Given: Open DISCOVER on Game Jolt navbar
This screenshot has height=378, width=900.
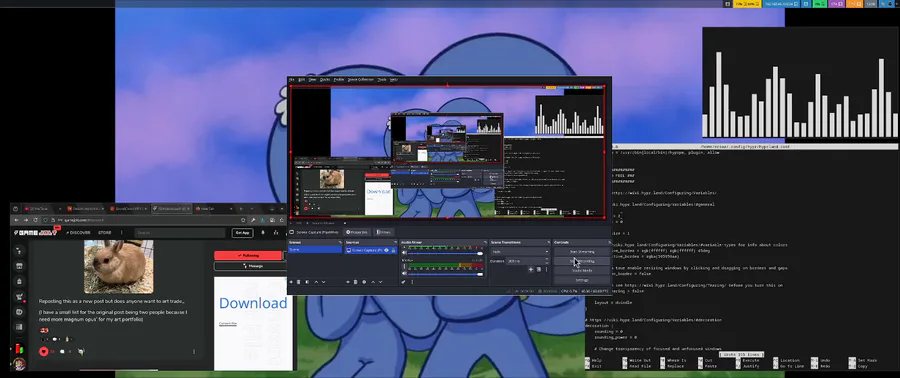Looking at the screenshot, I should coord(78,233).
